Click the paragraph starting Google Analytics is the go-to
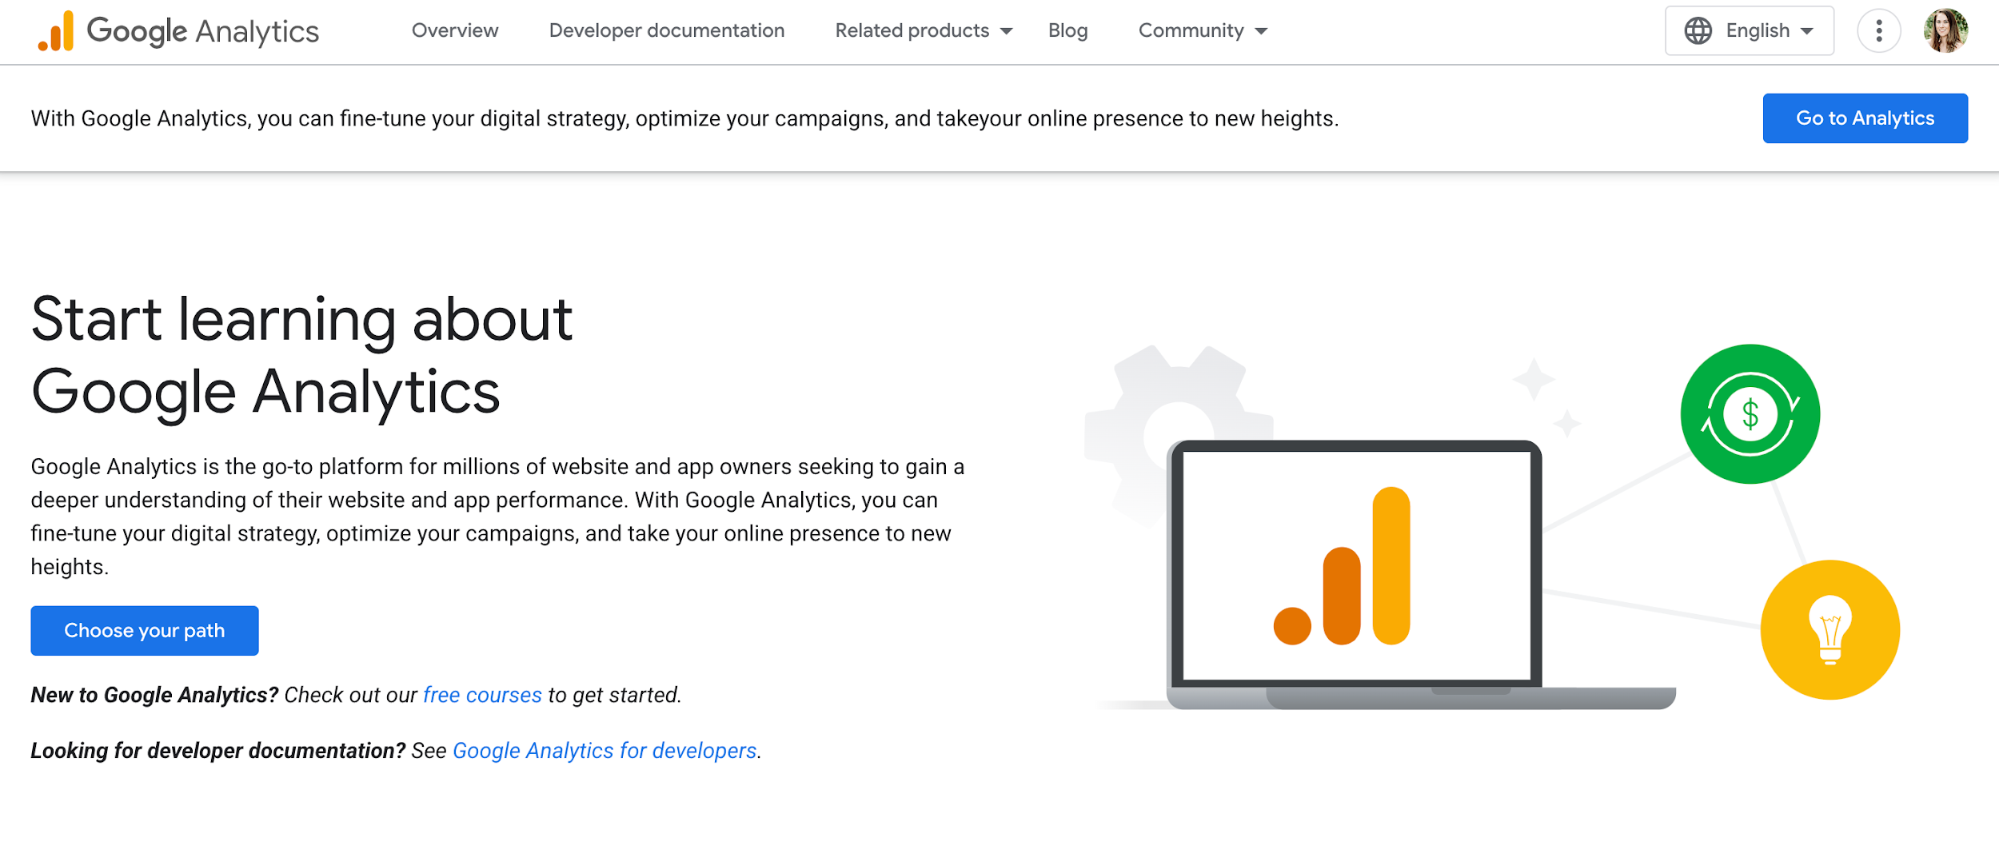 [x=498, y=517]
